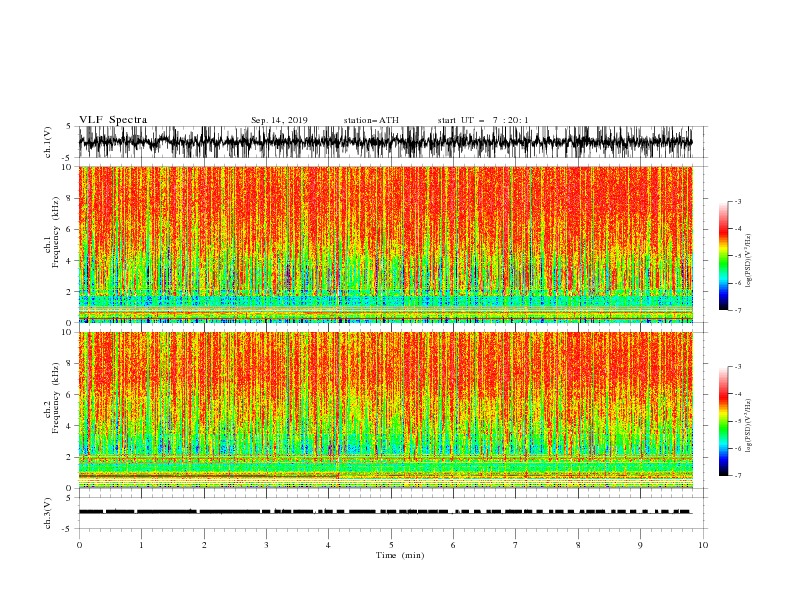The height and width of the screenshot is (612, 792).
Task: Click time axis tick label "5"
Action: tap(391, 545)
